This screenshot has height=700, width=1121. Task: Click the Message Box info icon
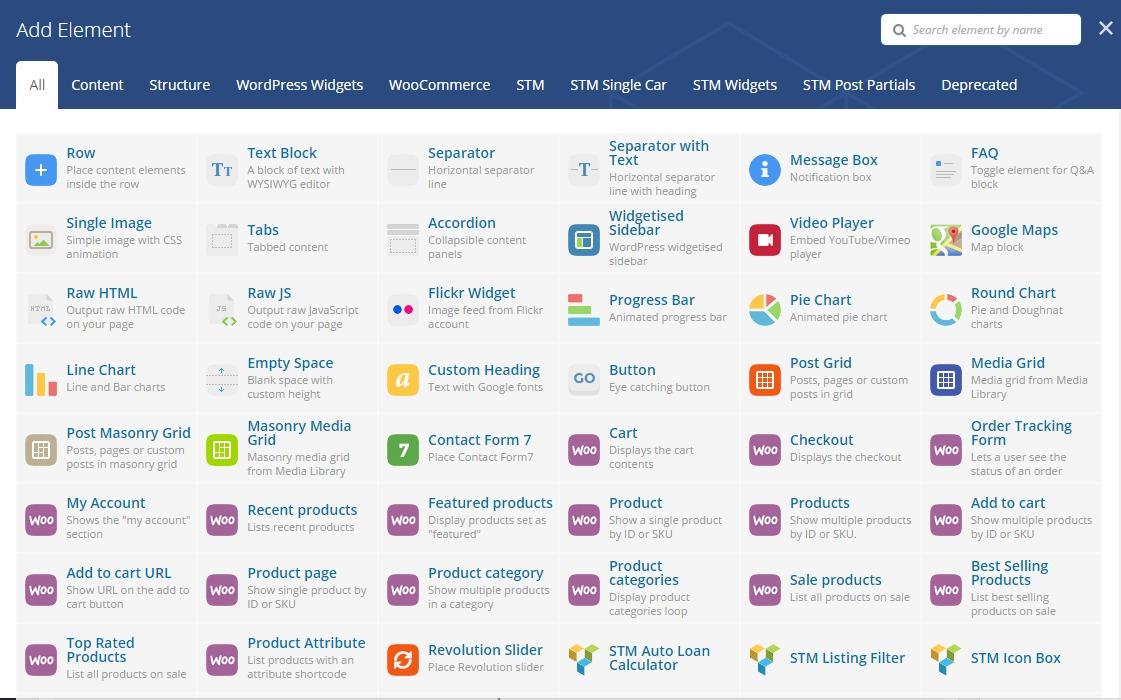[x=764, y=170]
